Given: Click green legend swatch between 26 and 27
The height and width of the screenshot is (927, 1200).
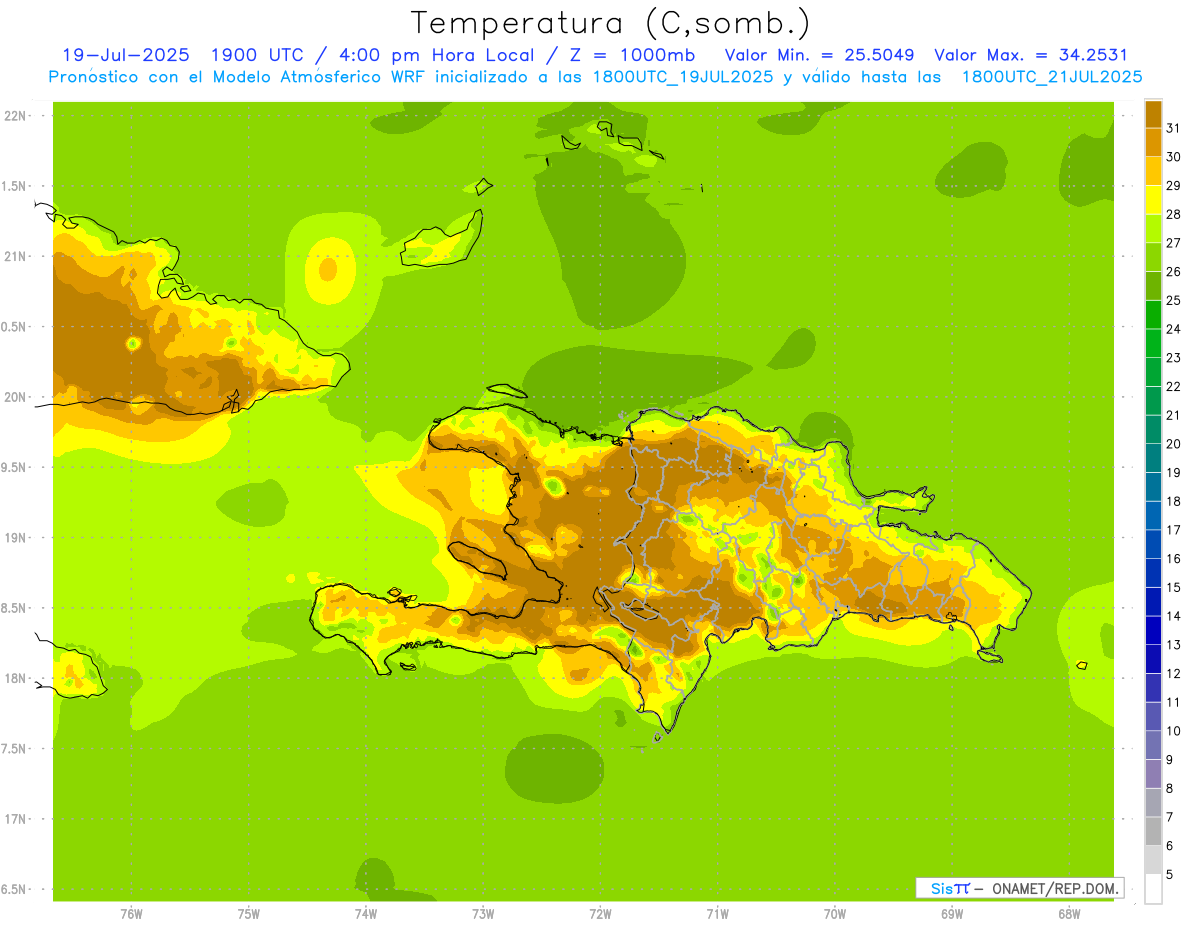Looking at the screenshot, I should point(1153,256).
